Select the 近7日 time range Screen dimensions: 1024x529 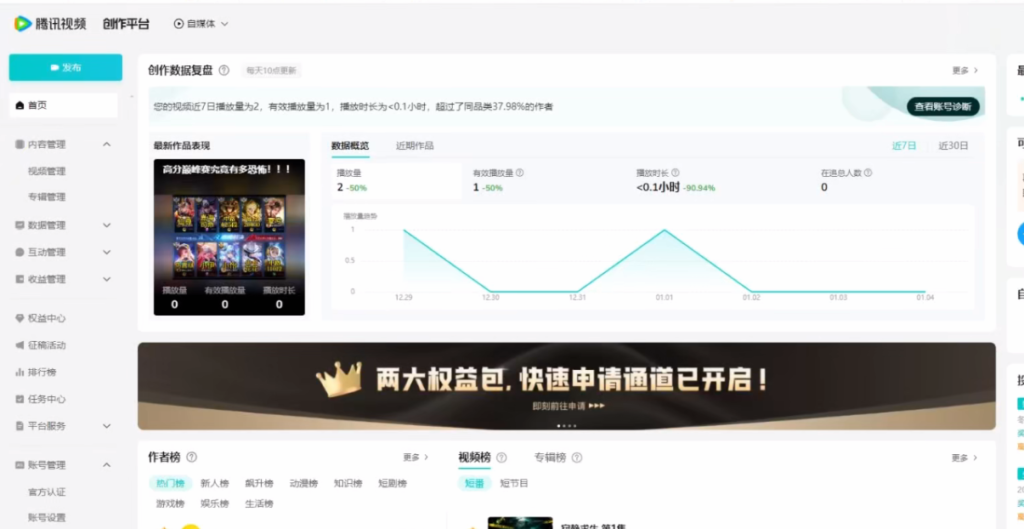904,146
